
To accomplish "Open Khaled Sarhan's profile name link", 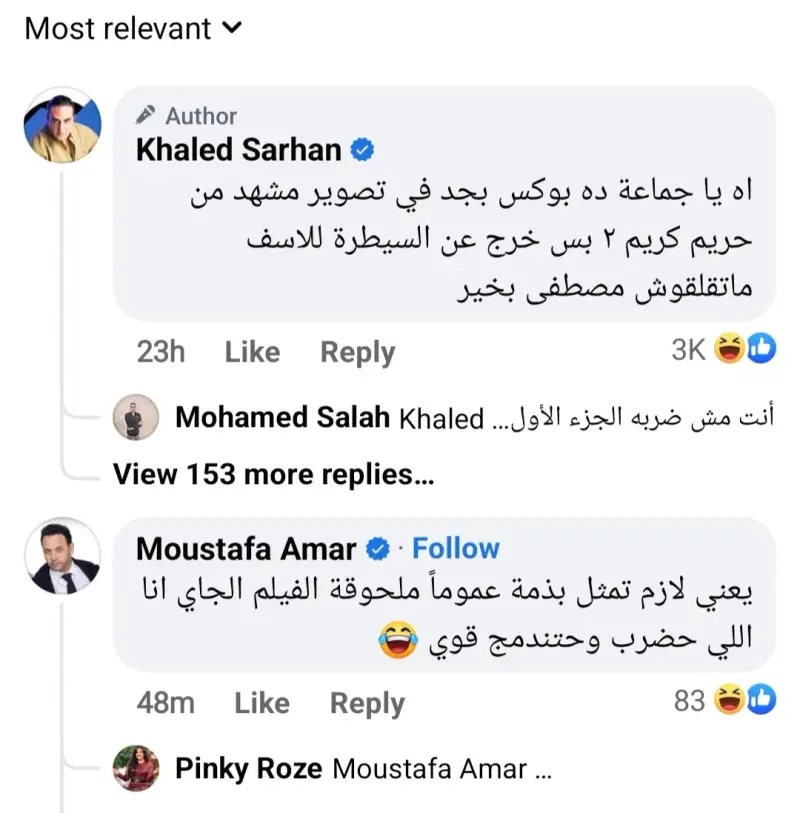I will (x=239, y=151).
